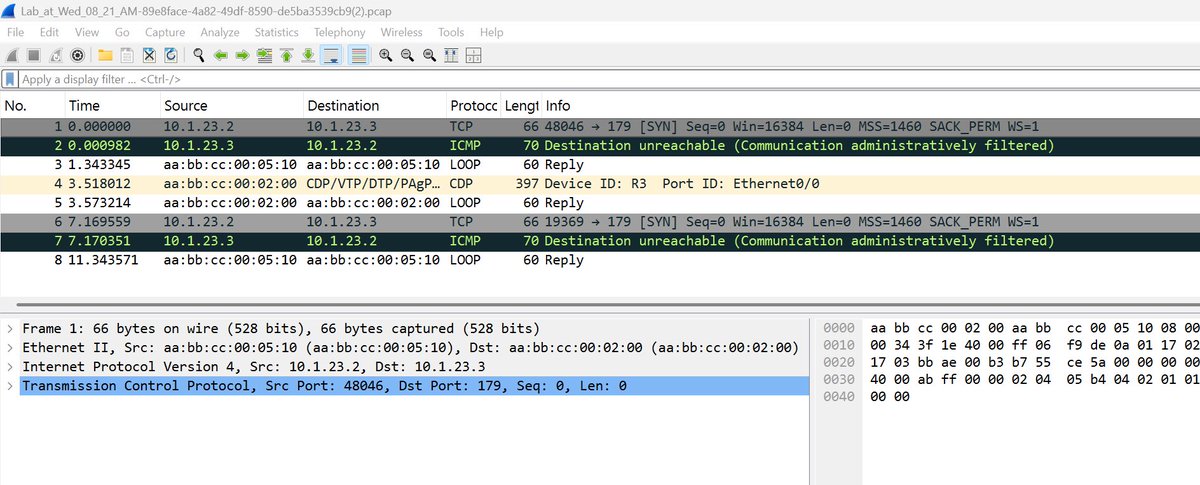The width and height of the screenshot is (1200, 485).
Task: Click hex dump row offset 0020
Action: (1010, 363)
